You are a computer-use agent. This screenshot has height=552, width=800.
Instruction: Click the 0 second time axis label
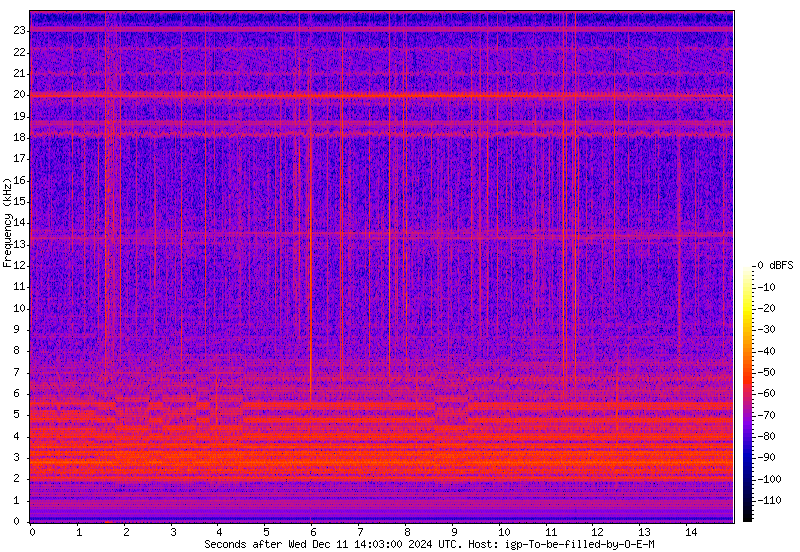coord(31,532)
